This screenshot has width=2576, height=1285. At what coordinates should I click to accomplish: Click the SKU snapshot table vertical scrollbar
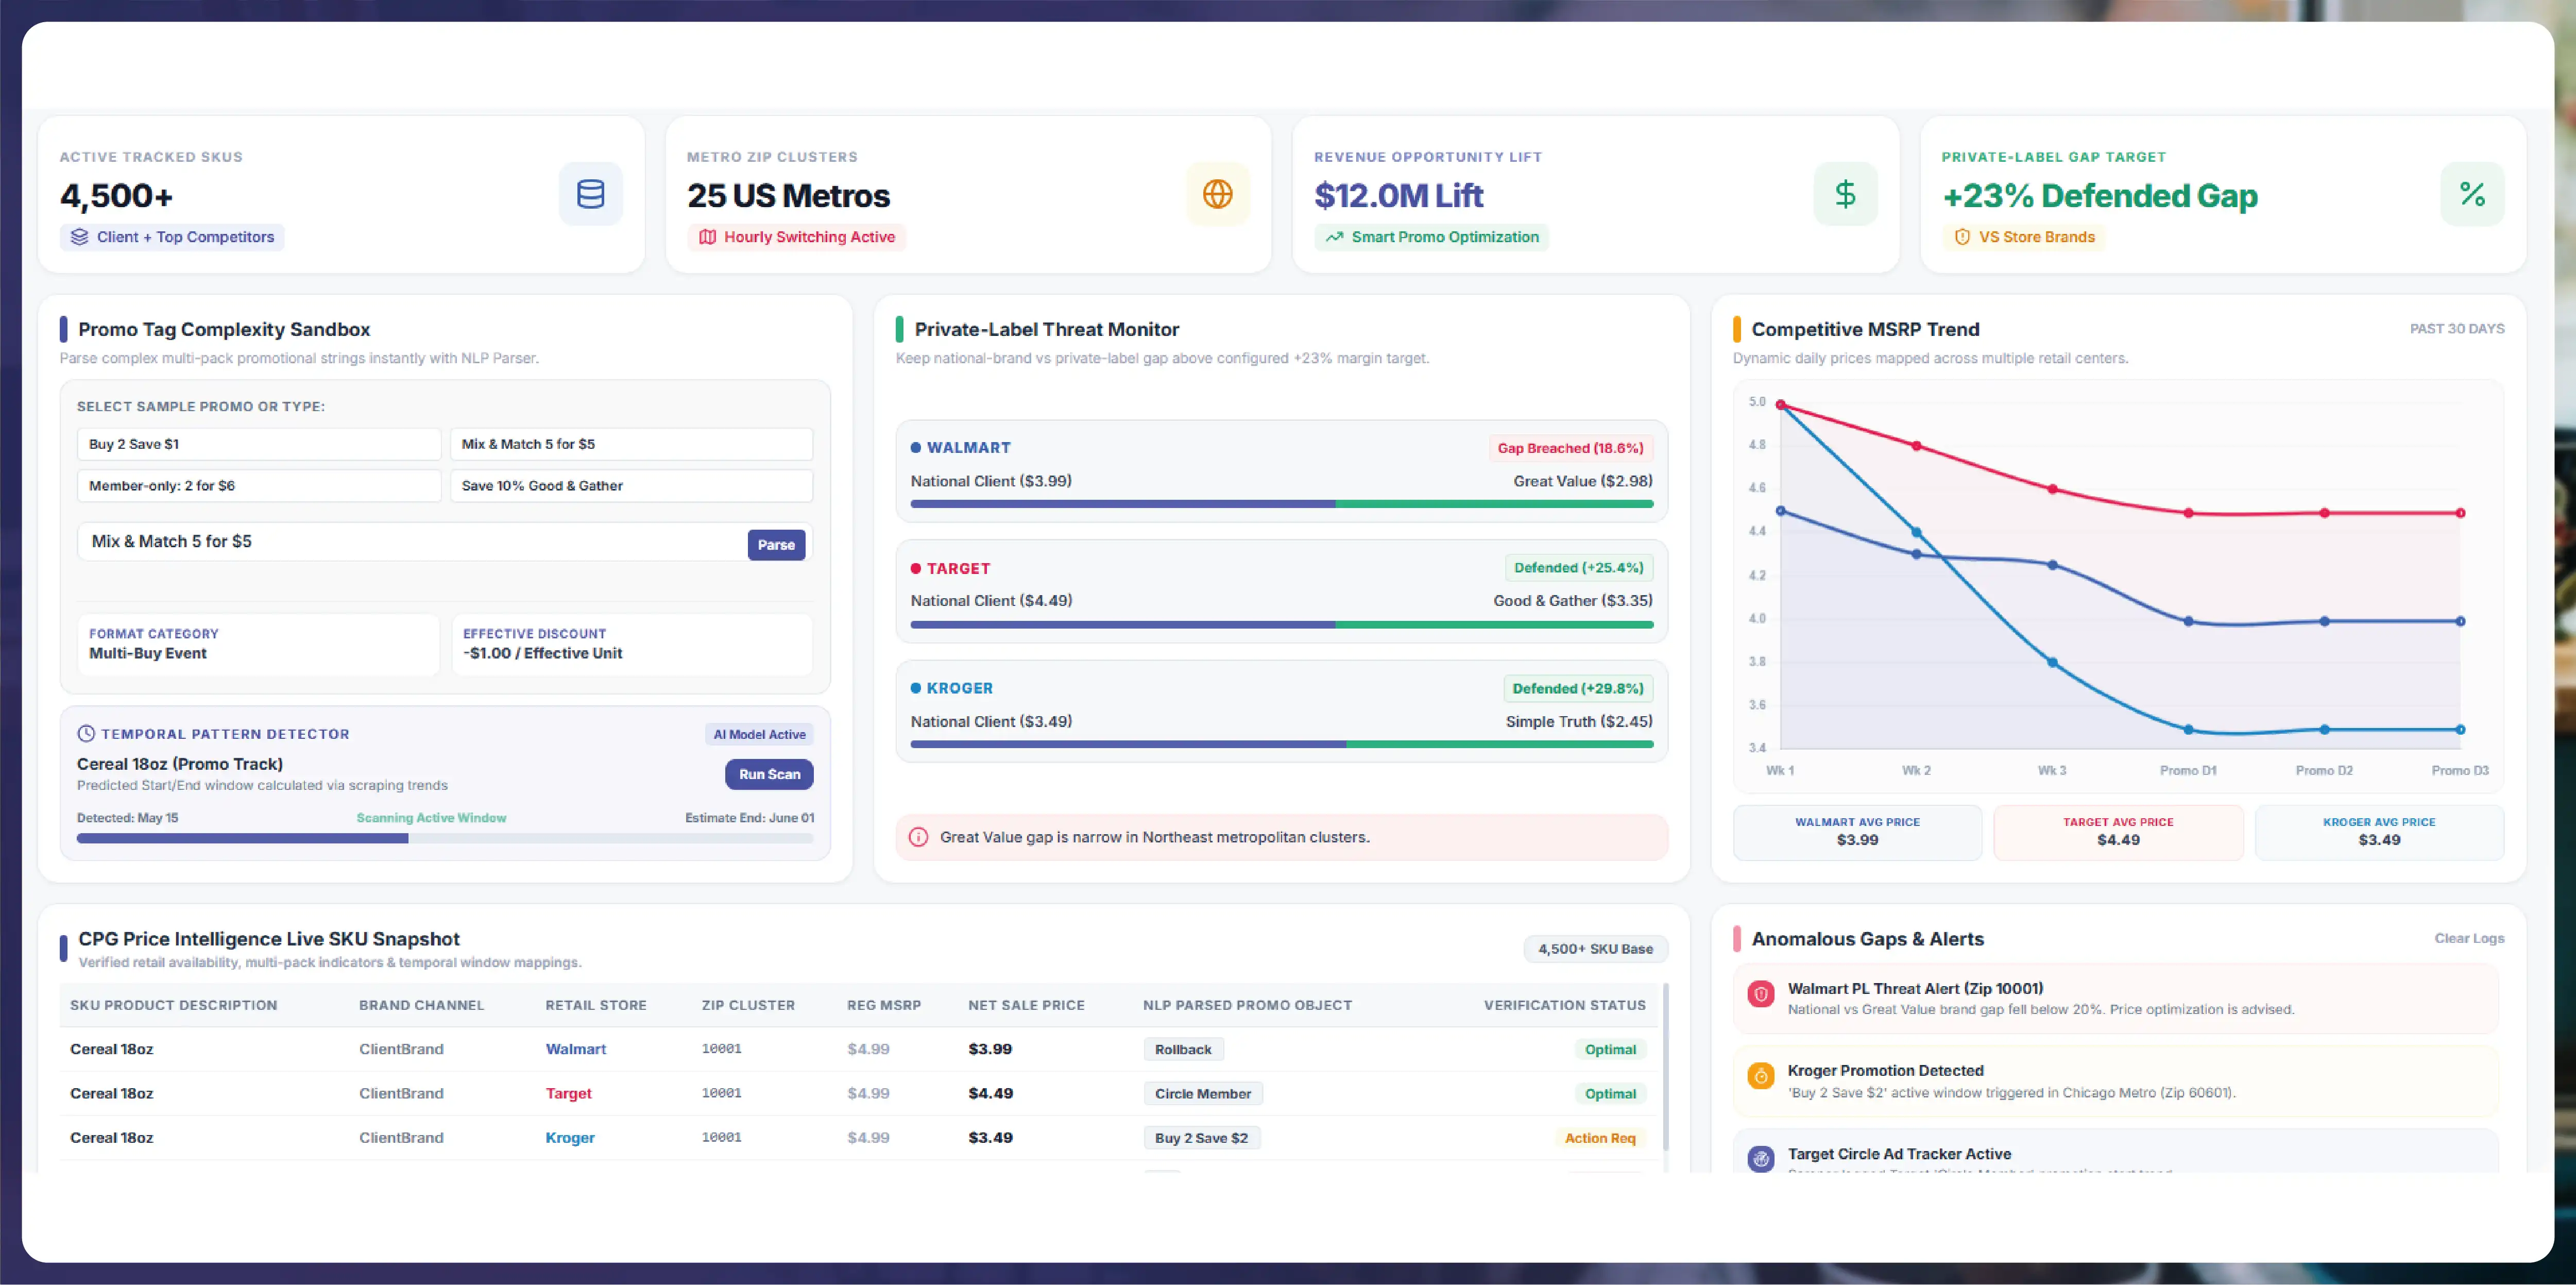[x=1665, y=1067]
